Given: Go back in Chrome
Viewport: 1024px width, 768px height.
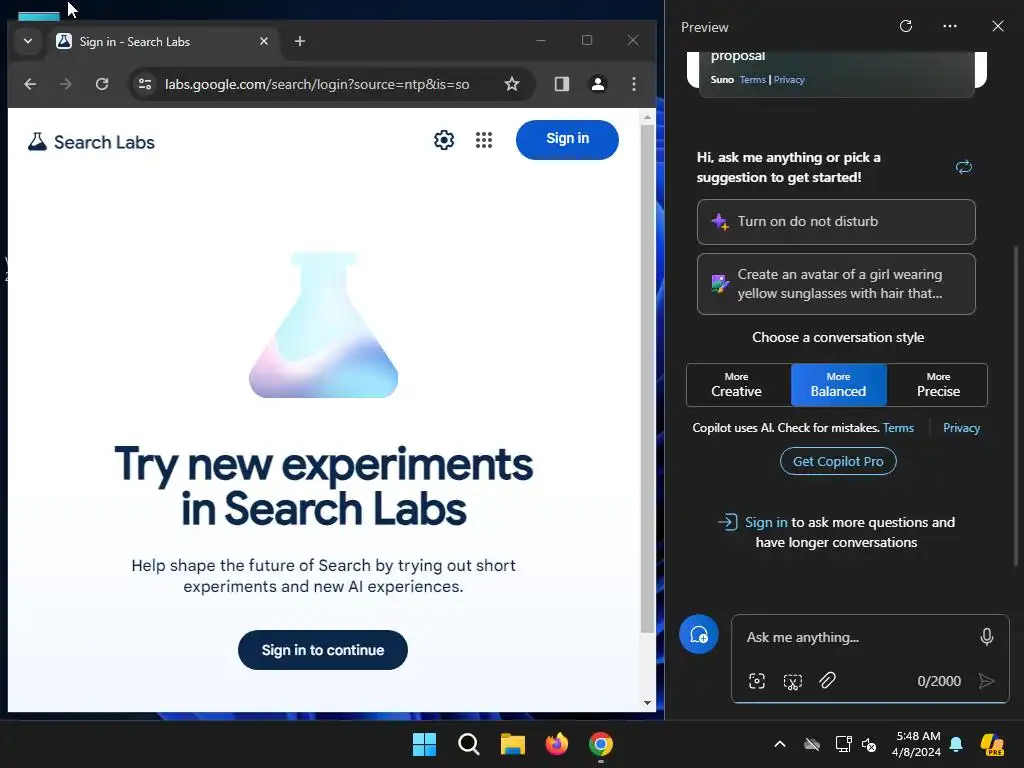Looking at the screenshot, I should (x=30, y=84).
